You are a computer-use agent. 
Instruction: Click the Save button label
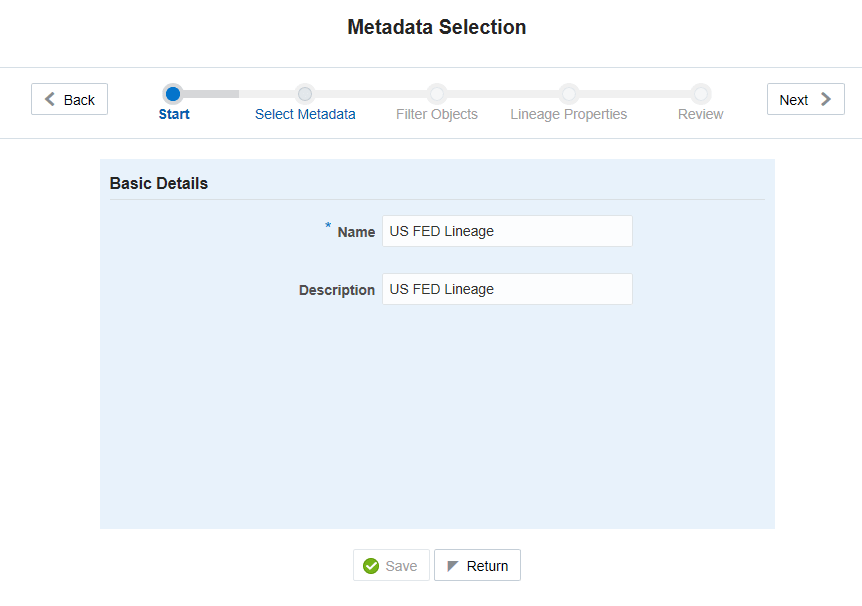tap(401, 566)
